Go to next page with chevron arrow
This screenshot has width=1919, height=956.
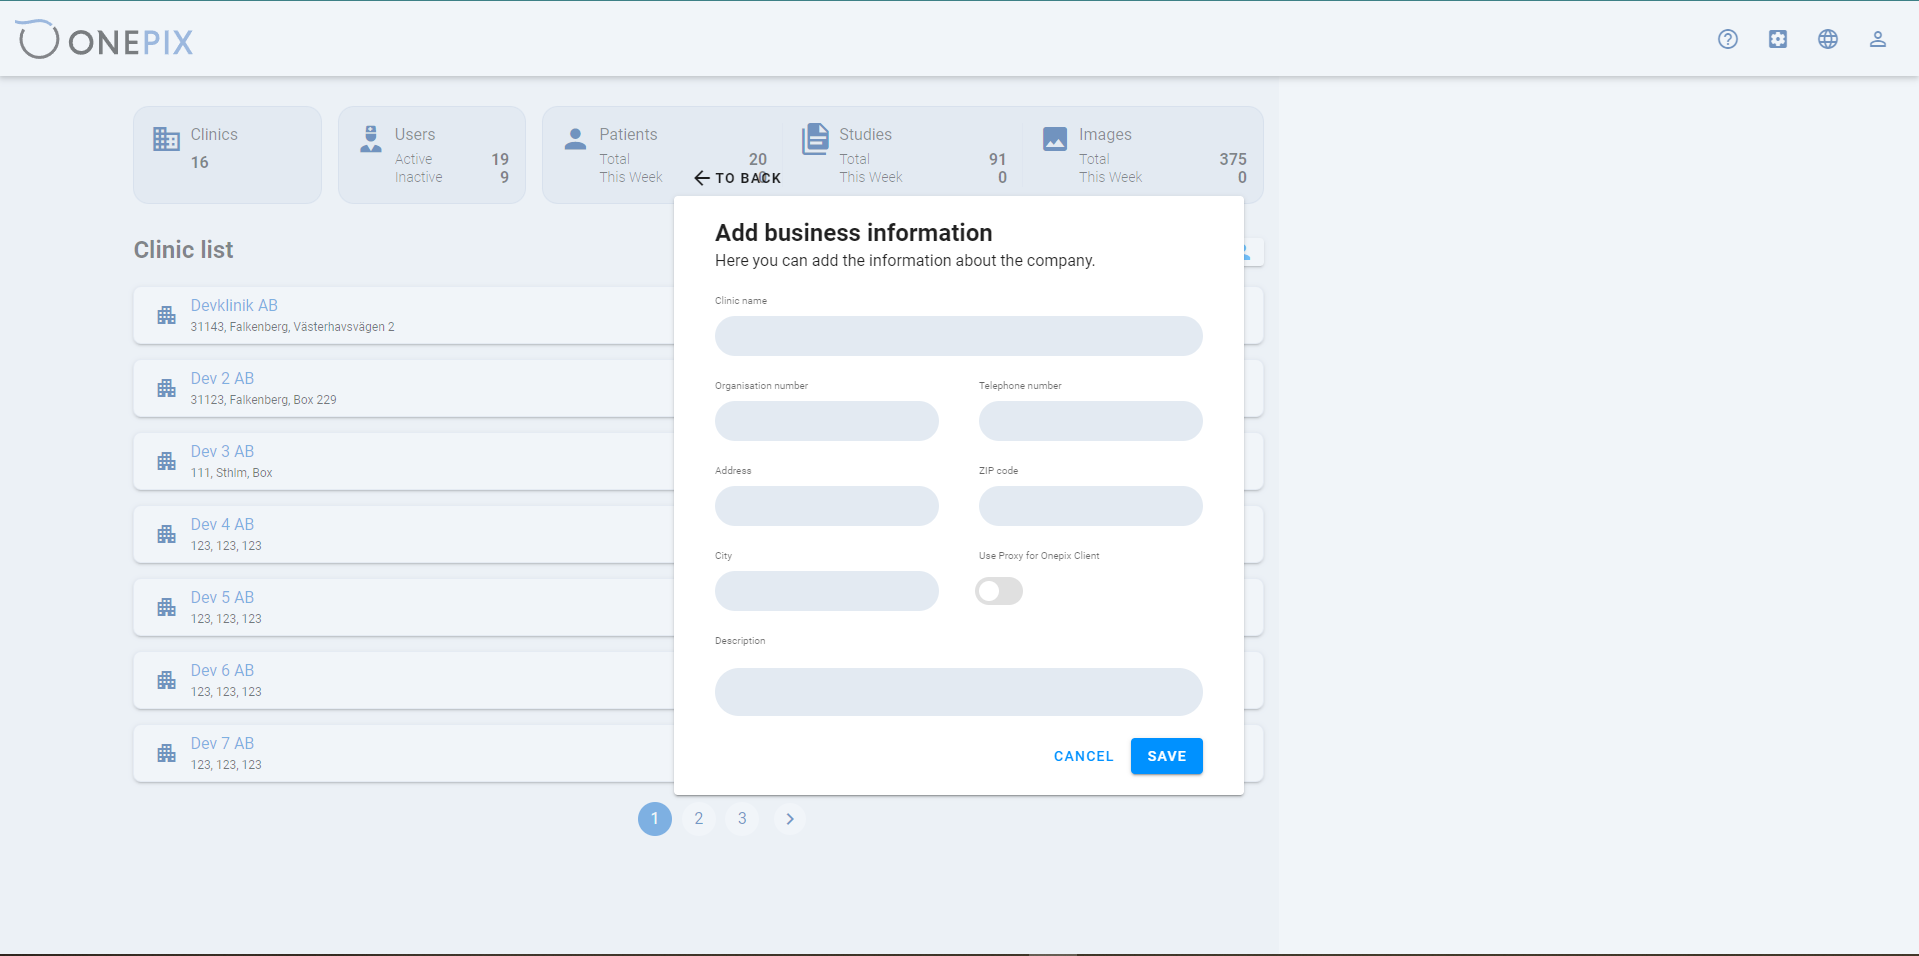(x=789, y=819)
